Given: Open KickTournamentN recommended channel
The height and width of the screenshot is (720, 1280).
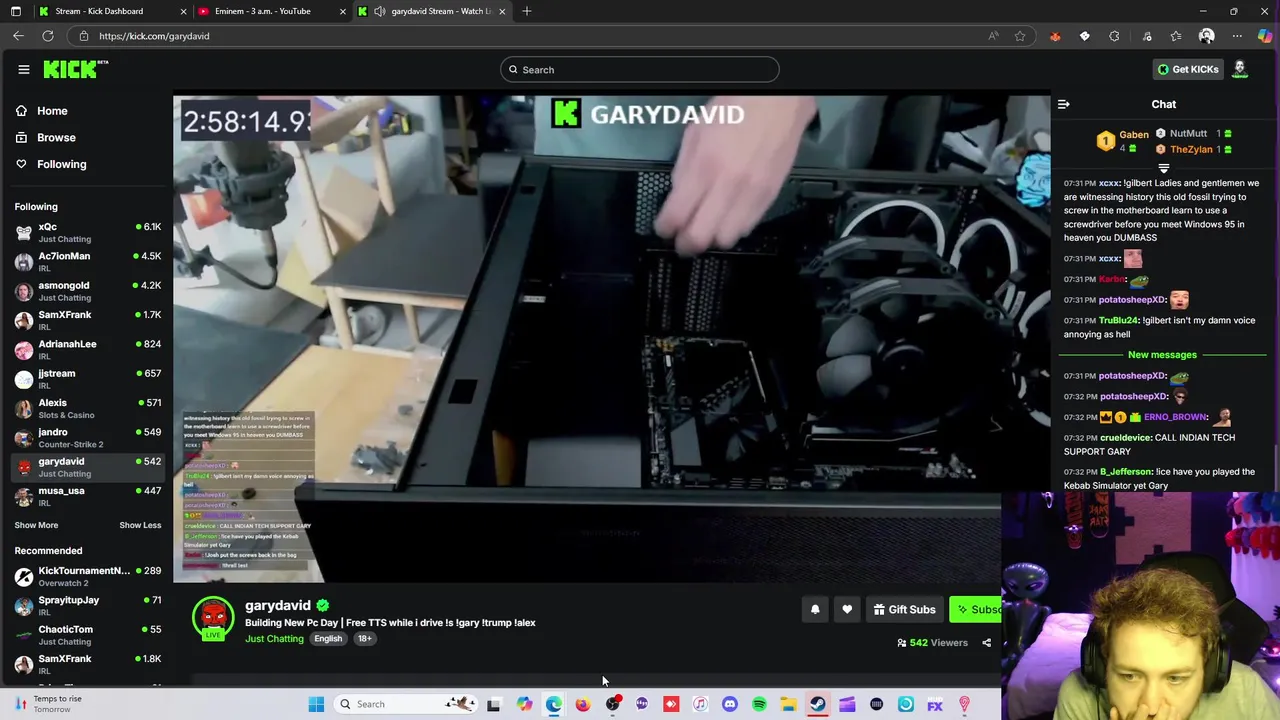Looking at the screenshot, I should coord(88,576).
